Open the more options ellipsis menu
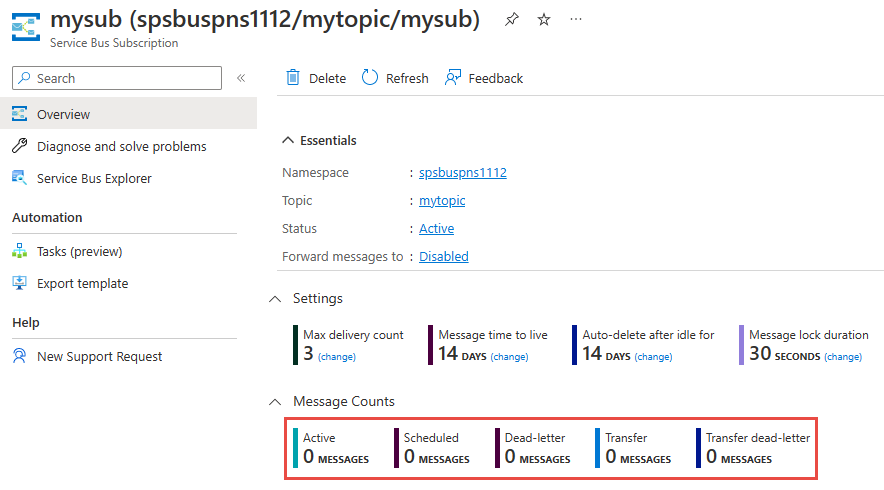Image resolution: width=884 pixels, height=490 pixels. coord(575,20)
